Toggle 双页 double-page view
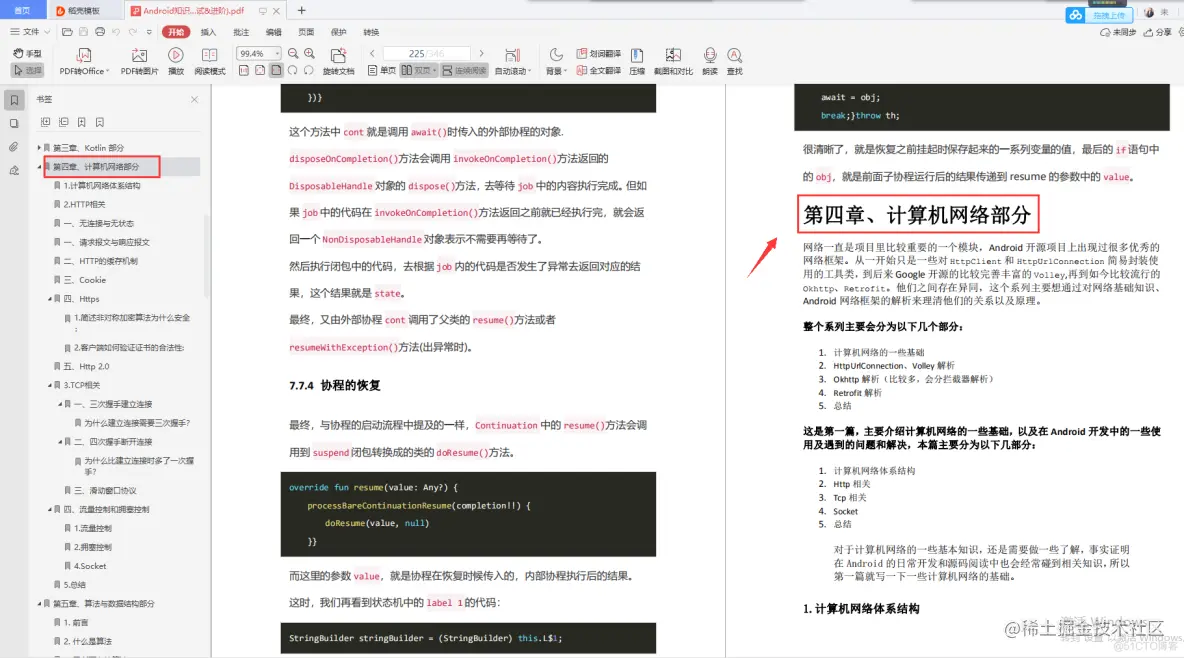The height and width of the screenshot is (658, 1184). (416, 69)
